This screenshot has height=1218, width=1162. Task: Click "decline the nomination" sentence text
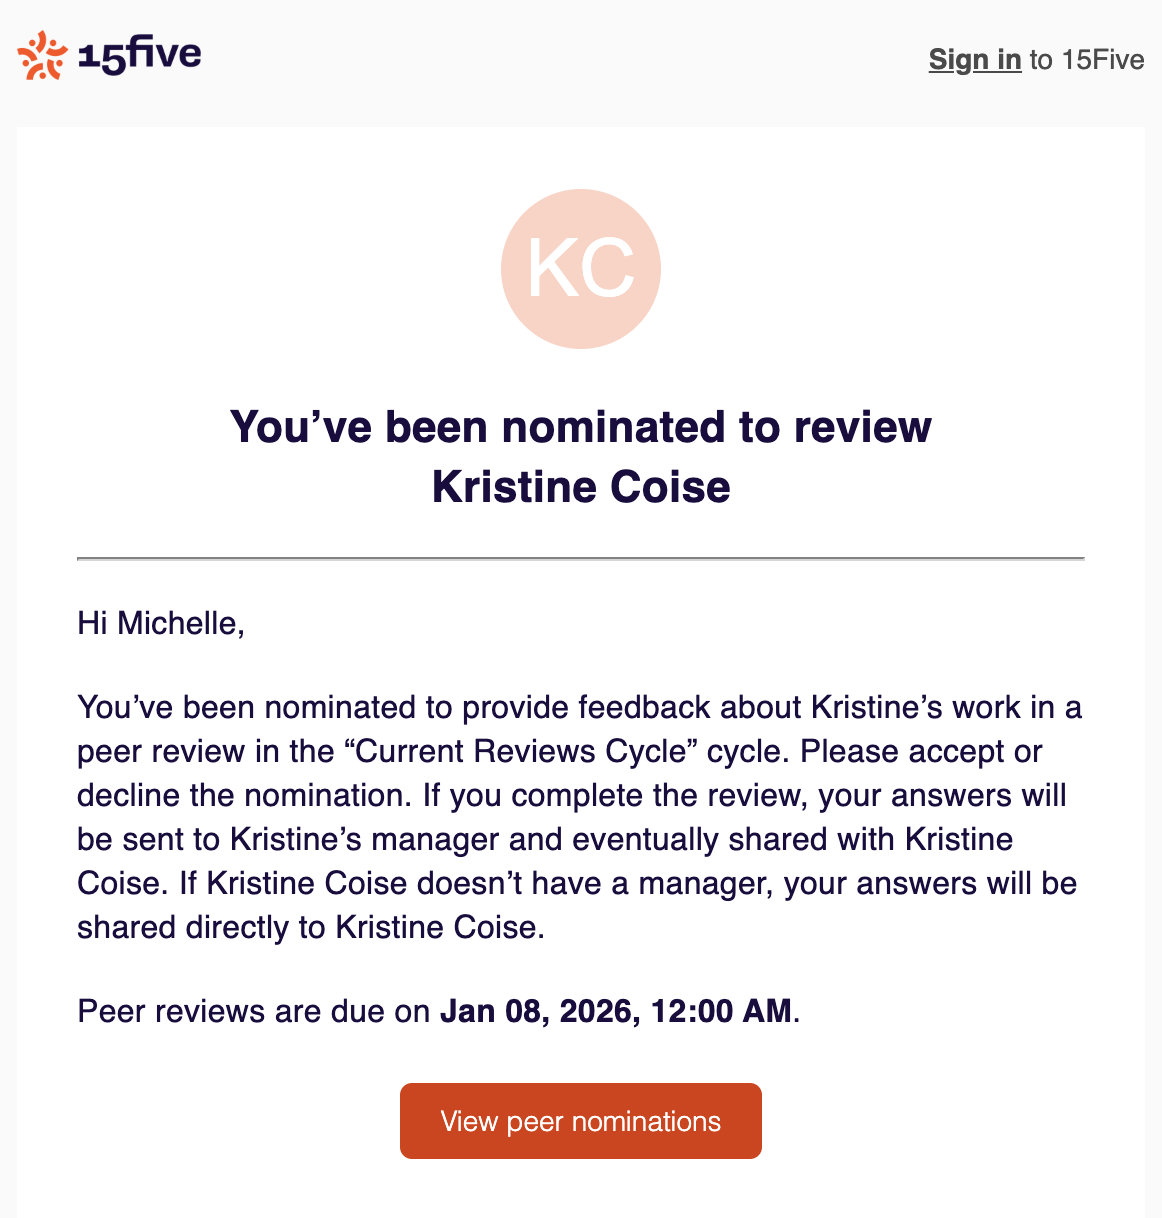coord(244,796)
